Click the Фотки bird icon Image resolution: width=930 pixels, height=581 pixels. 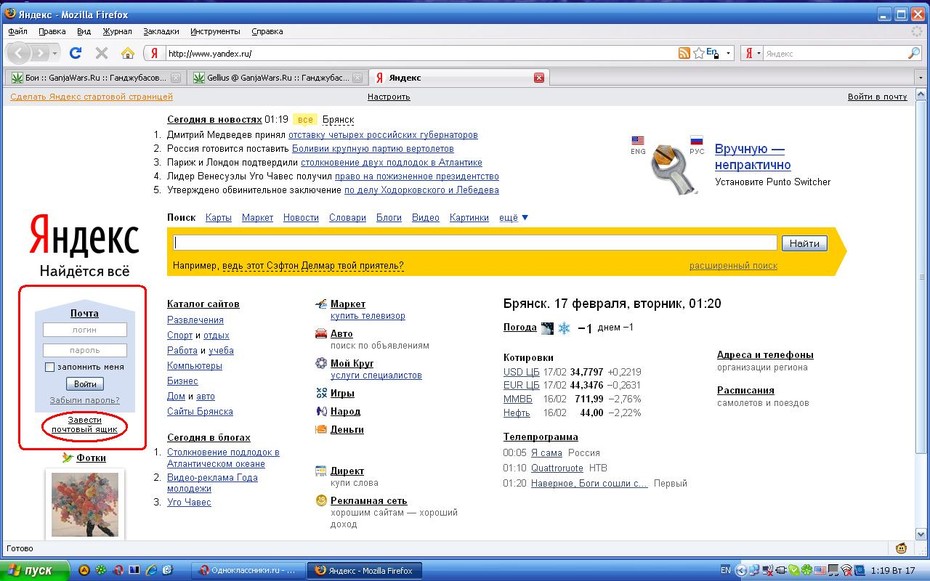tap(68, 458)
